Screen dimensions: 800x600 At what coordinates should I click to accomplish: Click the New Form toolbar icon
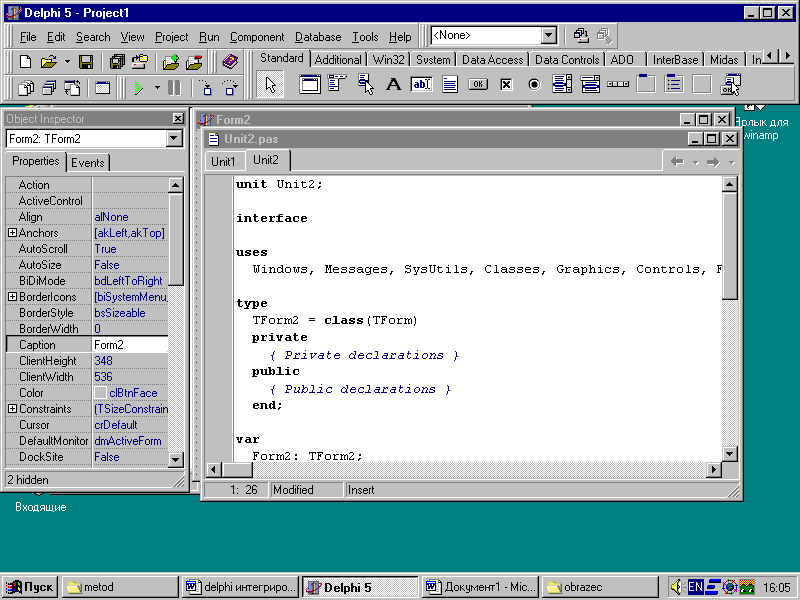click(103, 88)
